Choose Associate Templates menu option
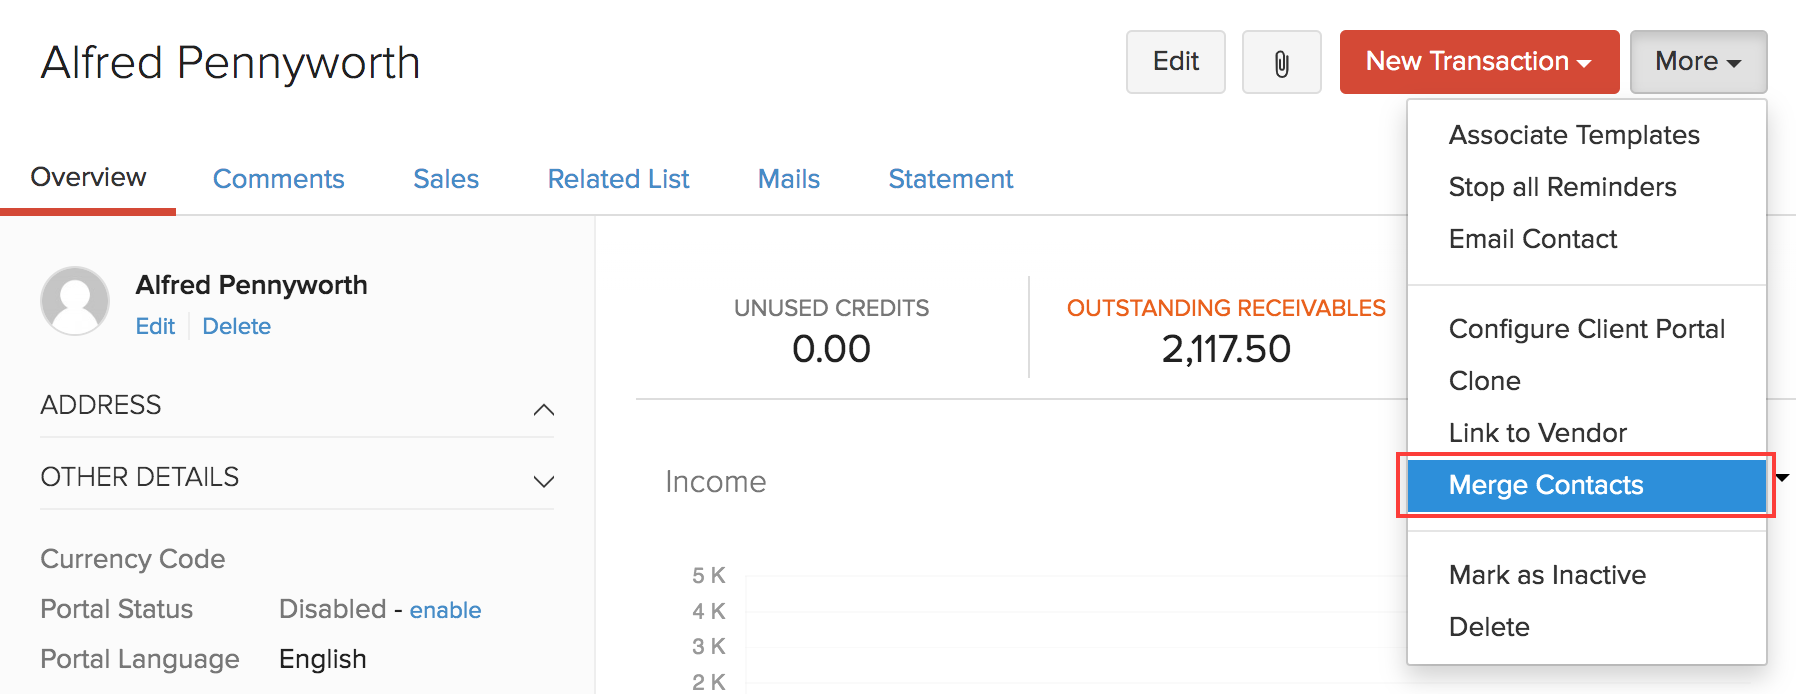1796x694 pixels. 1573,135
